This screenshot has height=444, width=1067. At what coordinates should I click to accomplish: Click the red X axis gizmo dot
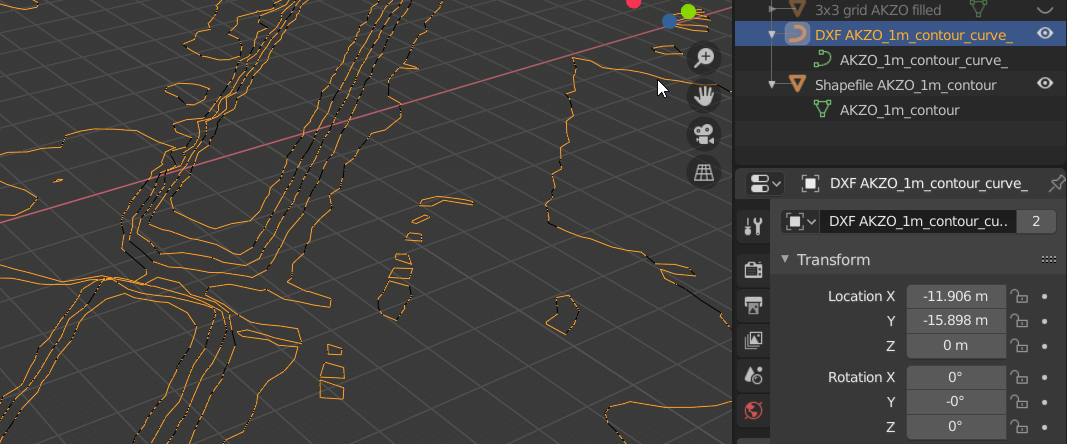coord(634,3)
